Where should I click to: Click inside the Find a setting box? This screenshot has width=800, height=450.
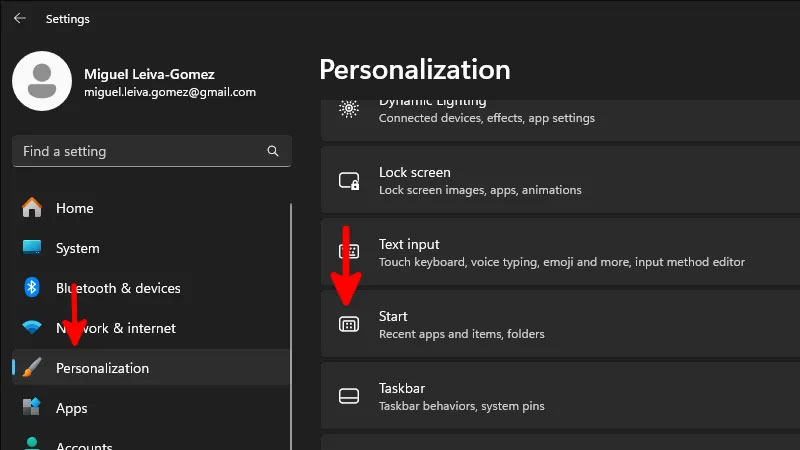click(x=152, y=151)
